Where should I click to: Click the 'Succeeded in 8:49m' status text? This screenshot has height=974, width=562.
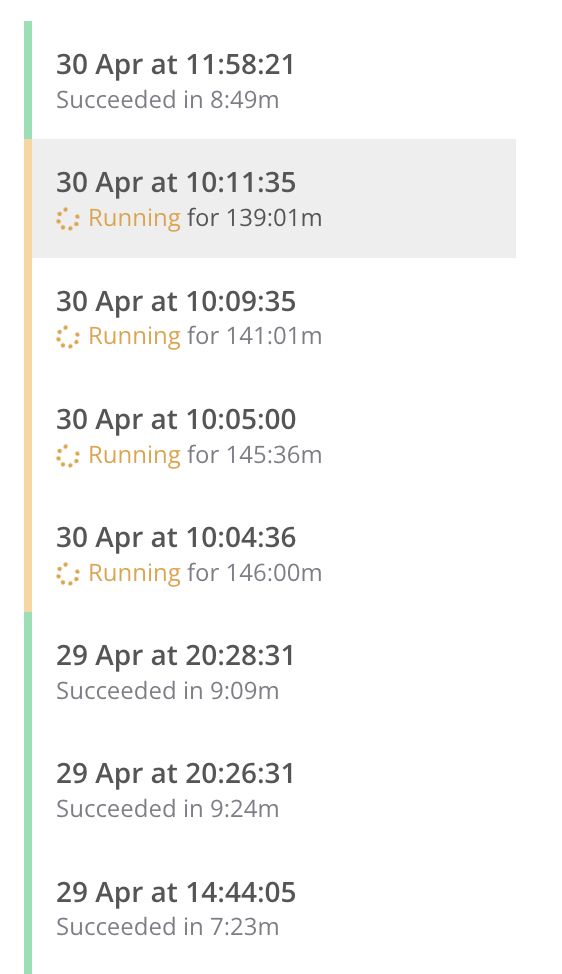click(168, 99)
